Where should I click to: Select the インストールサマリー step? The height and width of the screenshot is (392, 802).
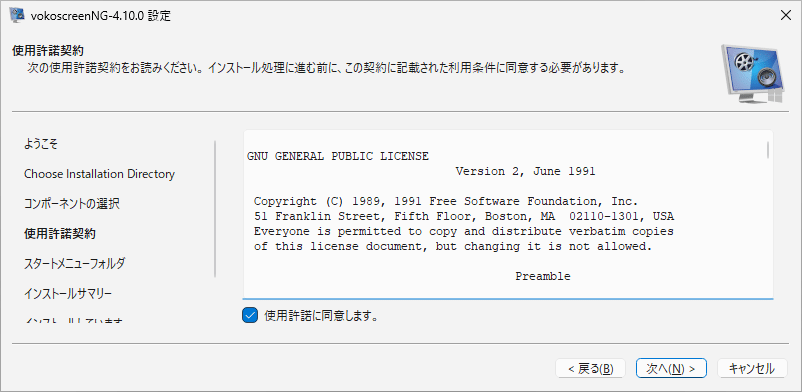(x=68, y=294)
